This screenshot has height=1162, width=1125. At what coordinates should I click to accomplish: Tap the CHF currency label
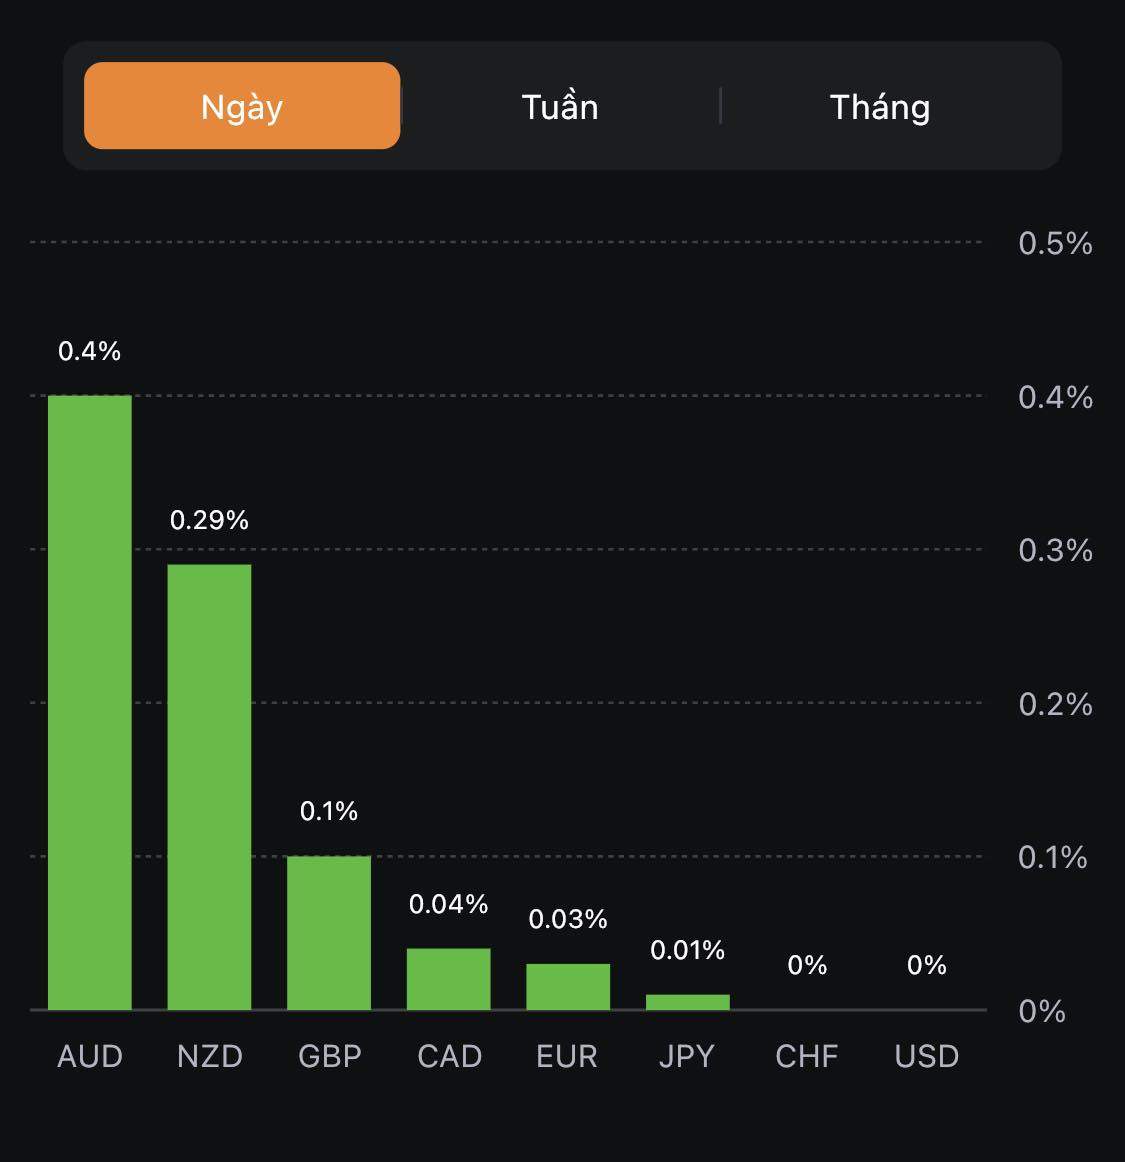pos(807,1056)
